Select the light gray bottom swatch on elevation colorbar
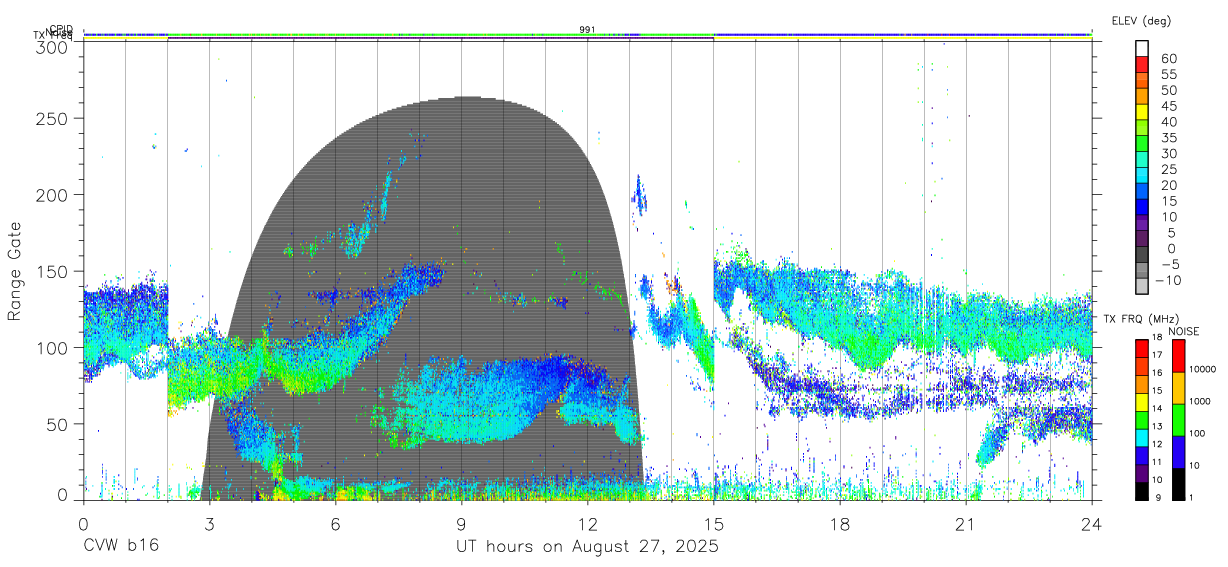This screenshot has height=567, width=1228. coord(1143,288)
